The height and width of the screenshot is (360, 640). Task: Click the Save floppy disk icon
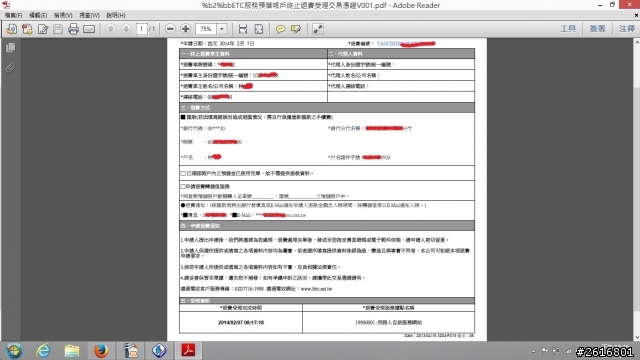pyautogui.click(x=58, y=29)
